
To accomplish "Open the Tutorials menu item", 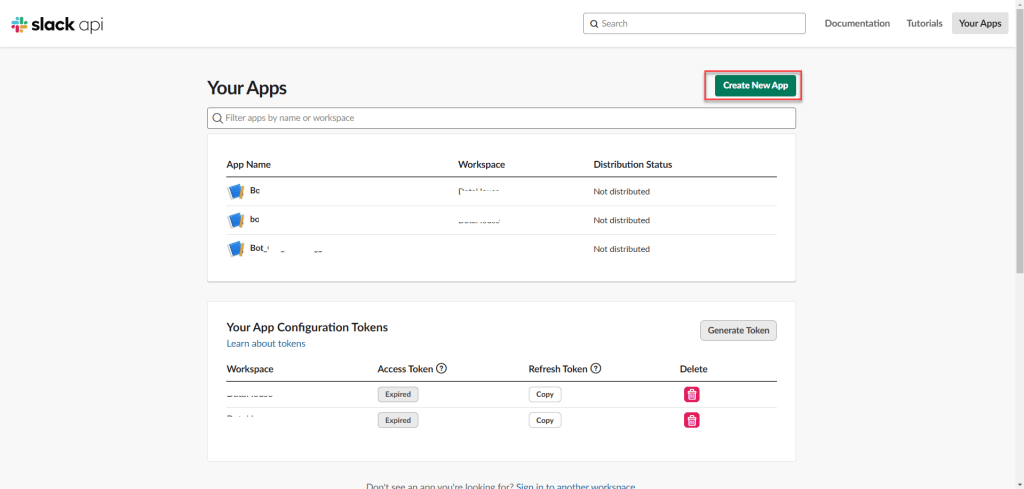I will (924, 23).
